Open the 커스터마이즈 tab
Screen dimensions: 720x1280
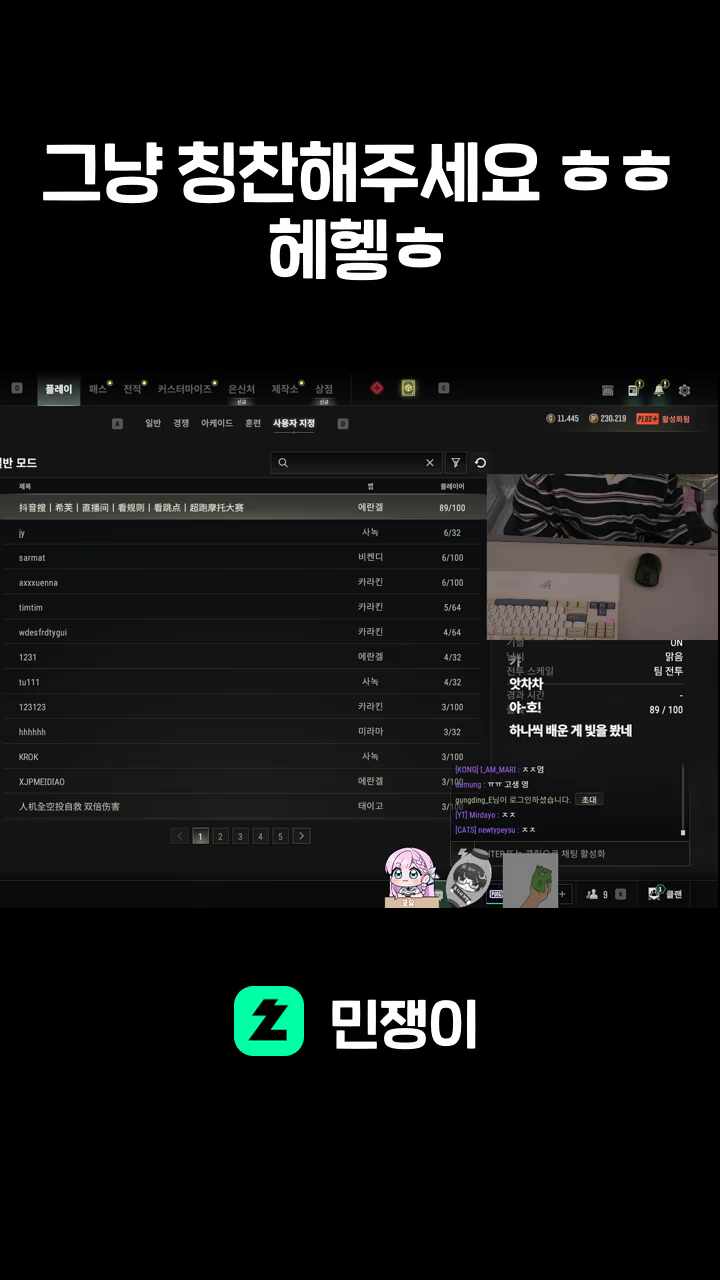pos(185,389)
